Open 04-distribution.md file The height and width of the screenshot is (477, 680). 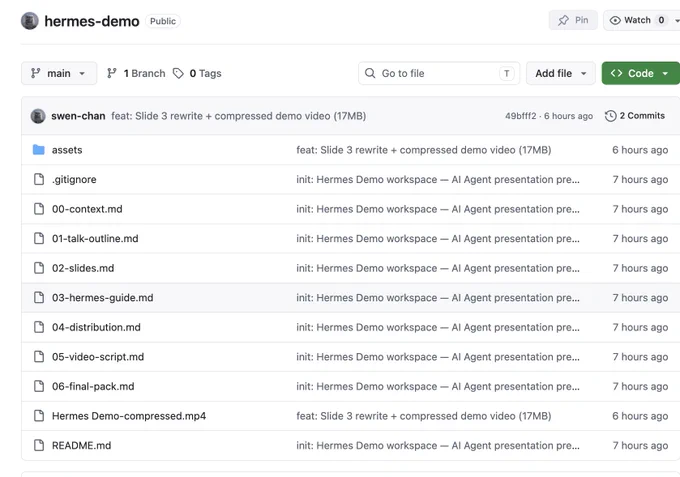click(x=96, y=327)
